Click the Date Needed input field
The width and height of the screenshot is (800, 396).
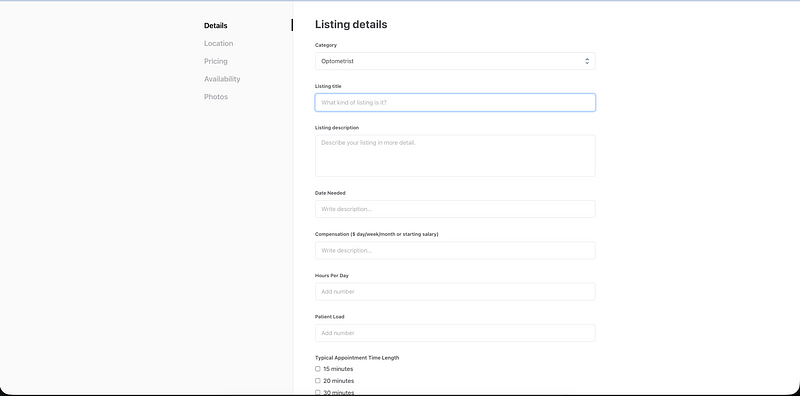pyautogui.click(x=455, y=209)
